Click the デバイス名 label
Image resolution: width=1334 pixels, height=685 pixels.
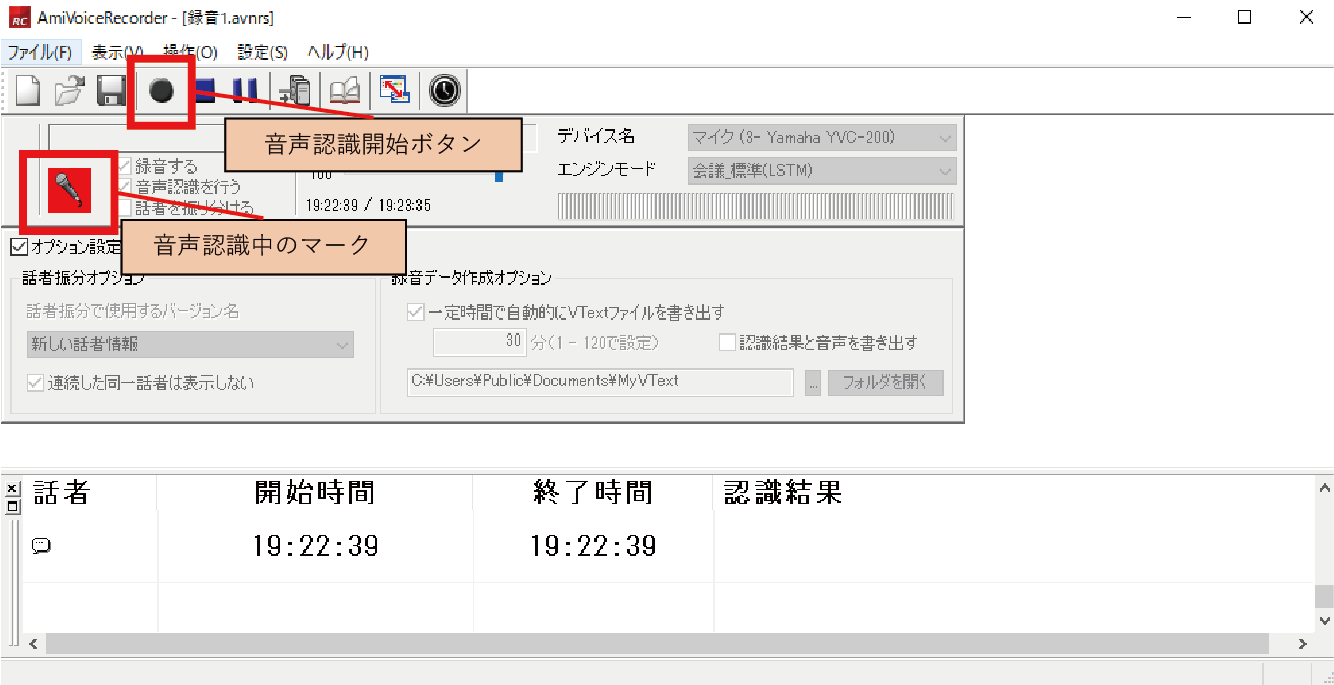tap(596, 137)
